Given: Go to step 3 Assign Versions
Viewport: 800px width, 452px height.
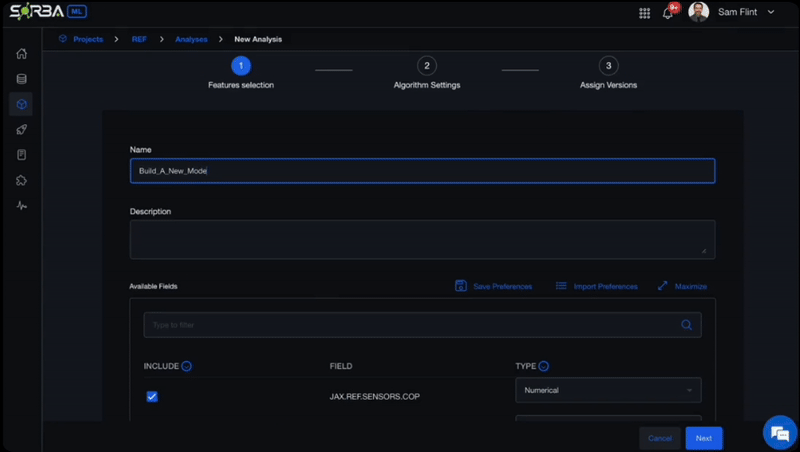Looking at the screenshot, I should click(x=608, y=66).
